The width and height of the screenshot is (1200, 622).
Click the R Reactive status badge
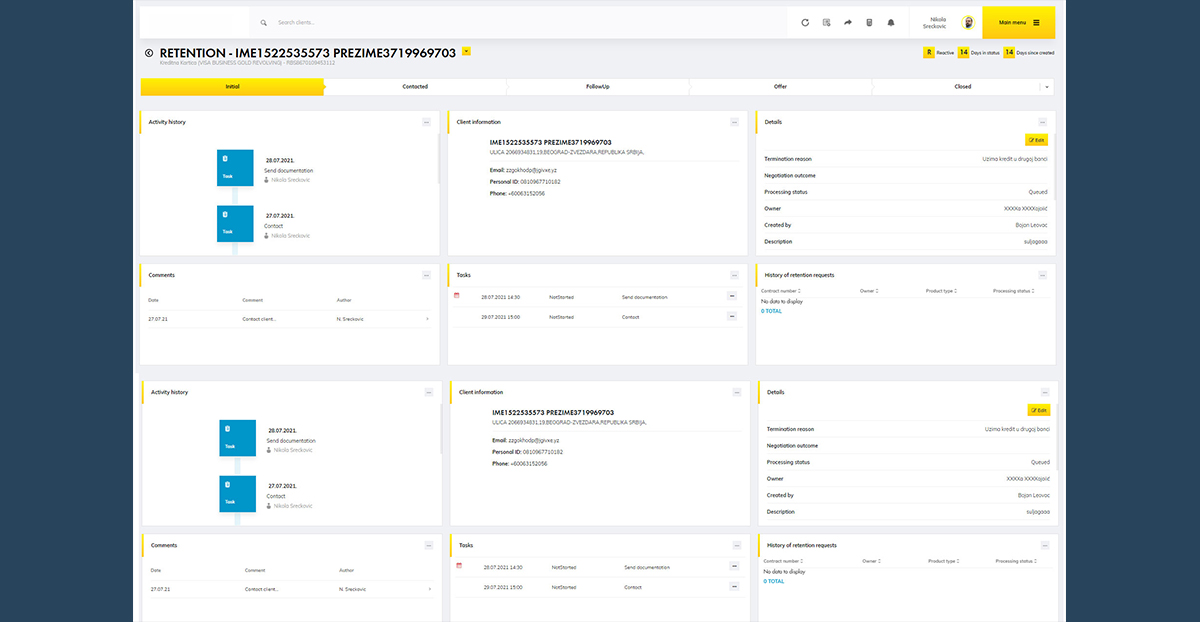[x=929, y=52]
